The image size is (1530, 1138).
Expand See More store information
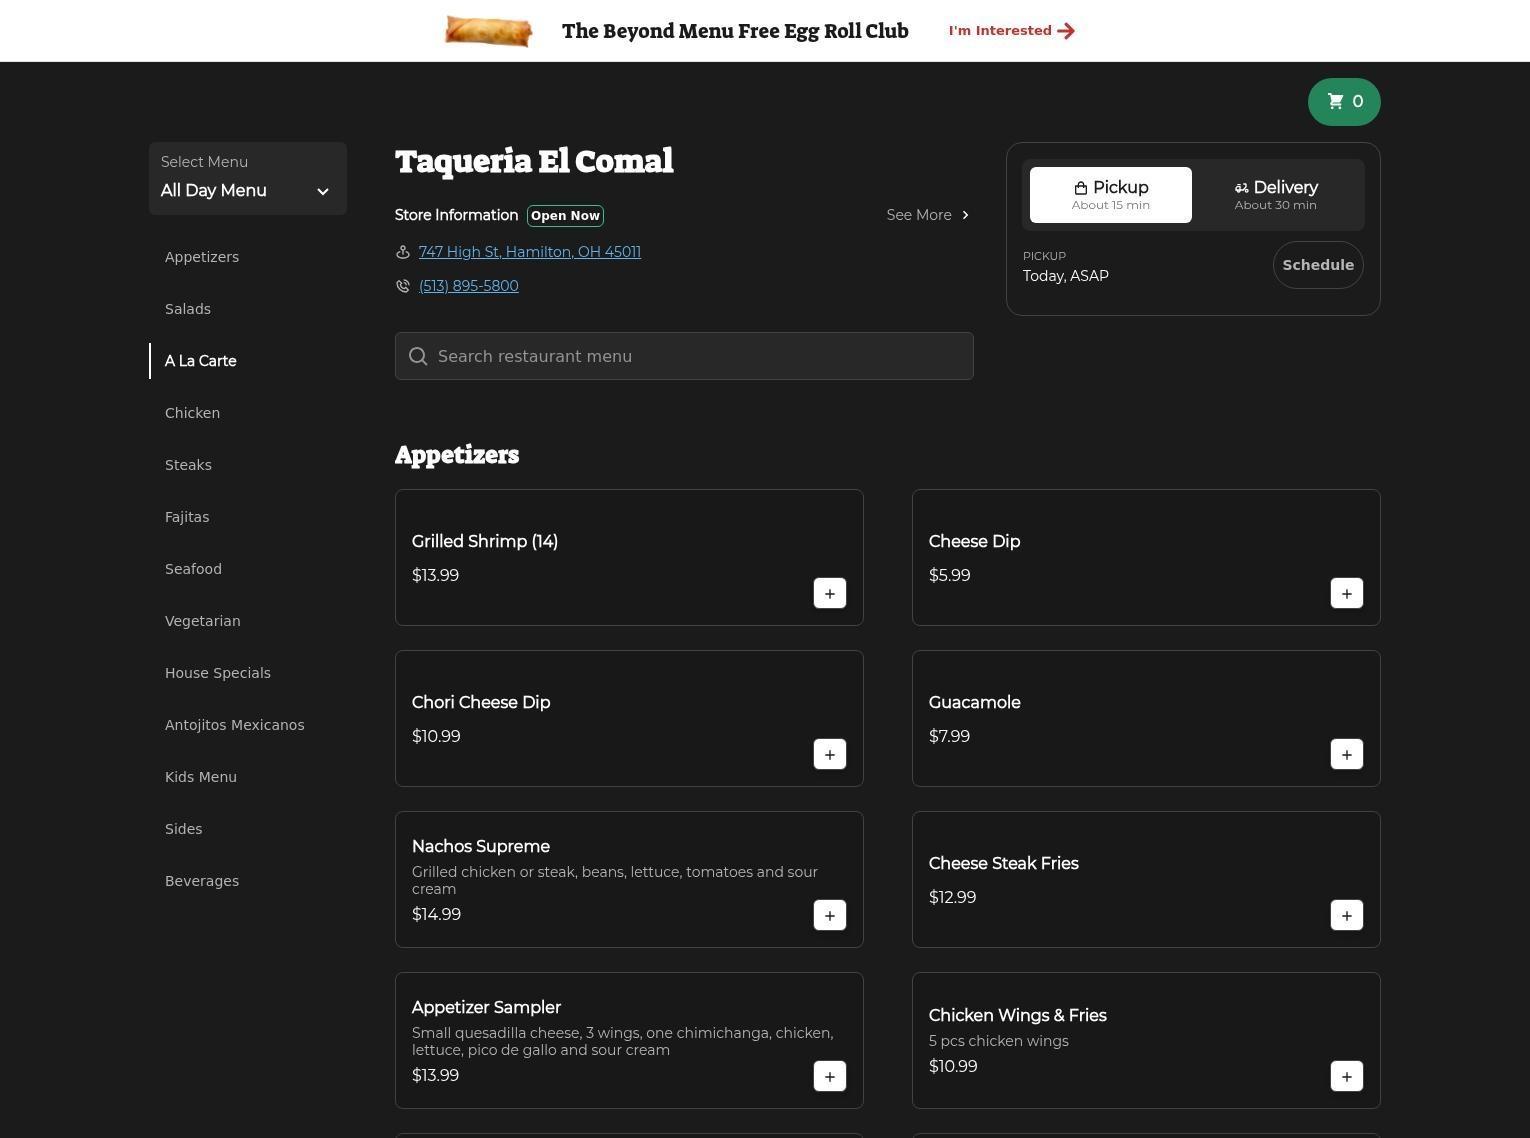[927, 215]
